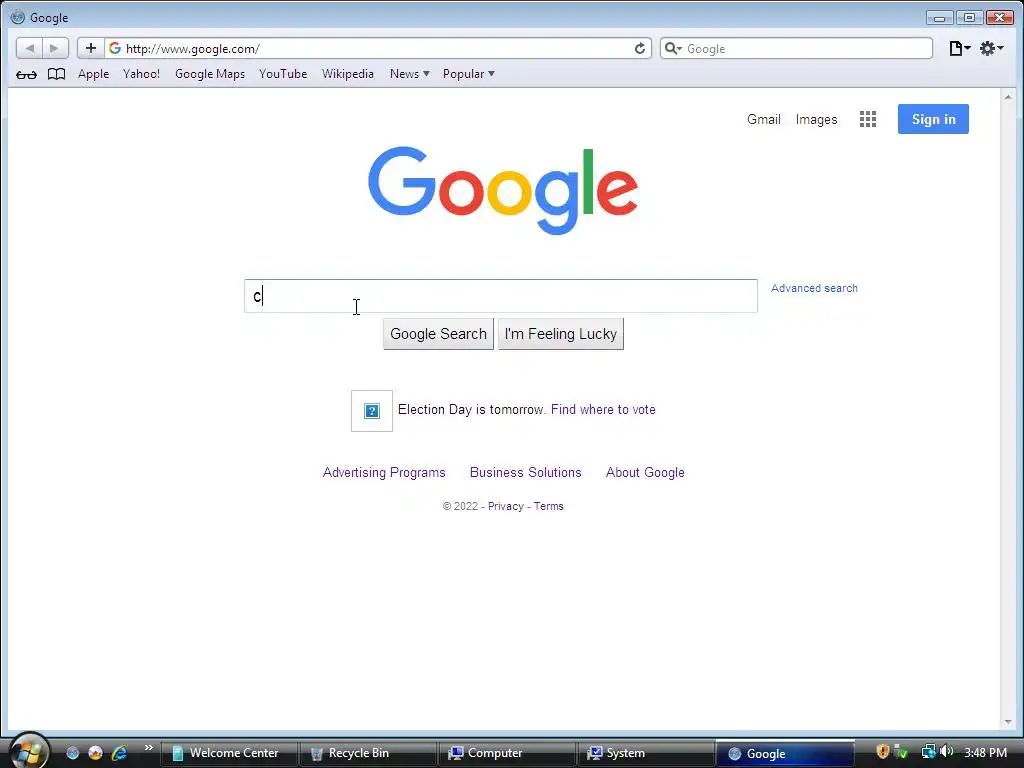Open the Yahoo! bookmark

pyautogui.click(x=141, y=74)
